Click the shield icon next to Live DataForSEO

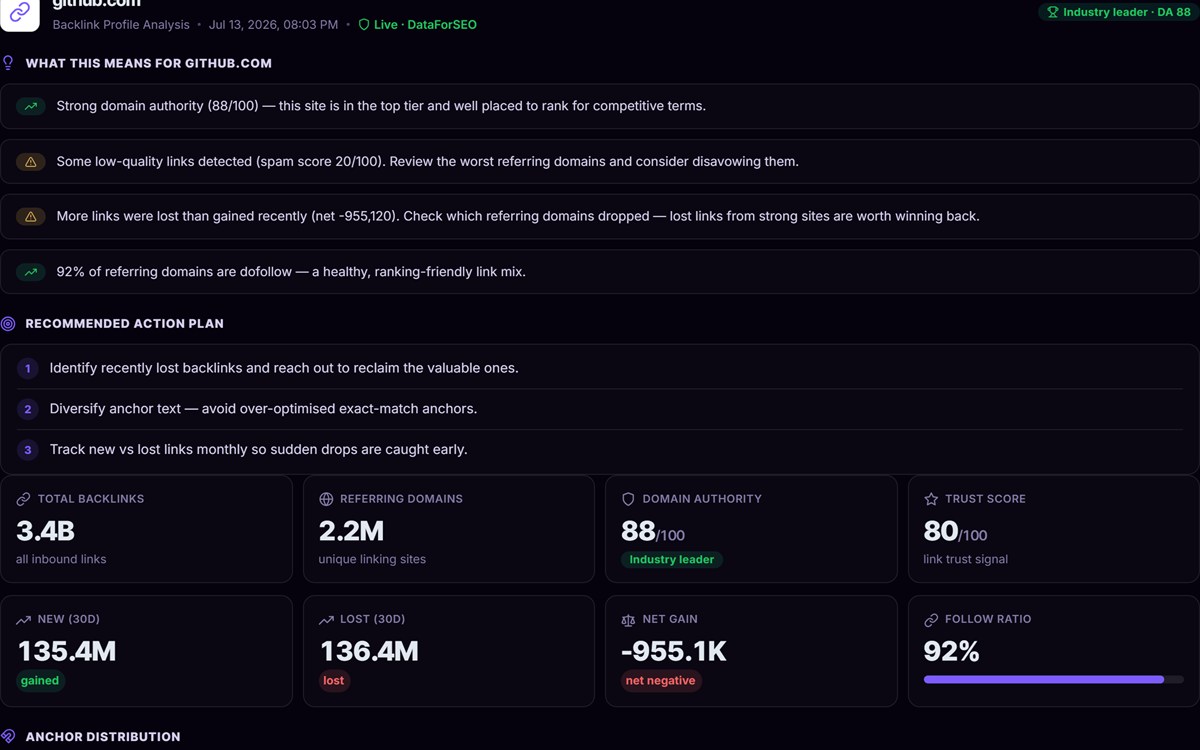tap(364, 25)
